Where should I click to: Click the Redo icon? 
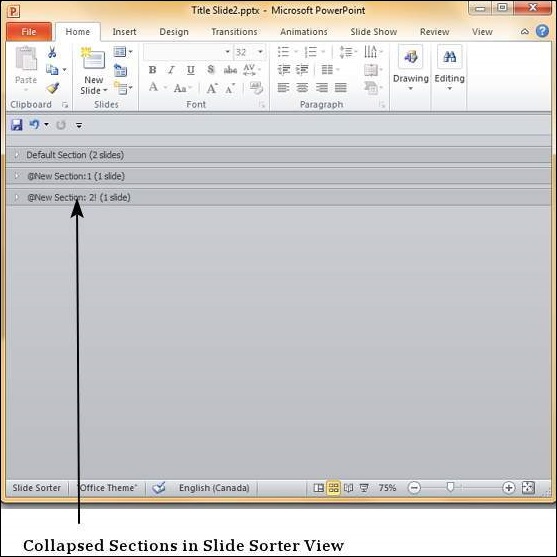click(x=61, y=125)
